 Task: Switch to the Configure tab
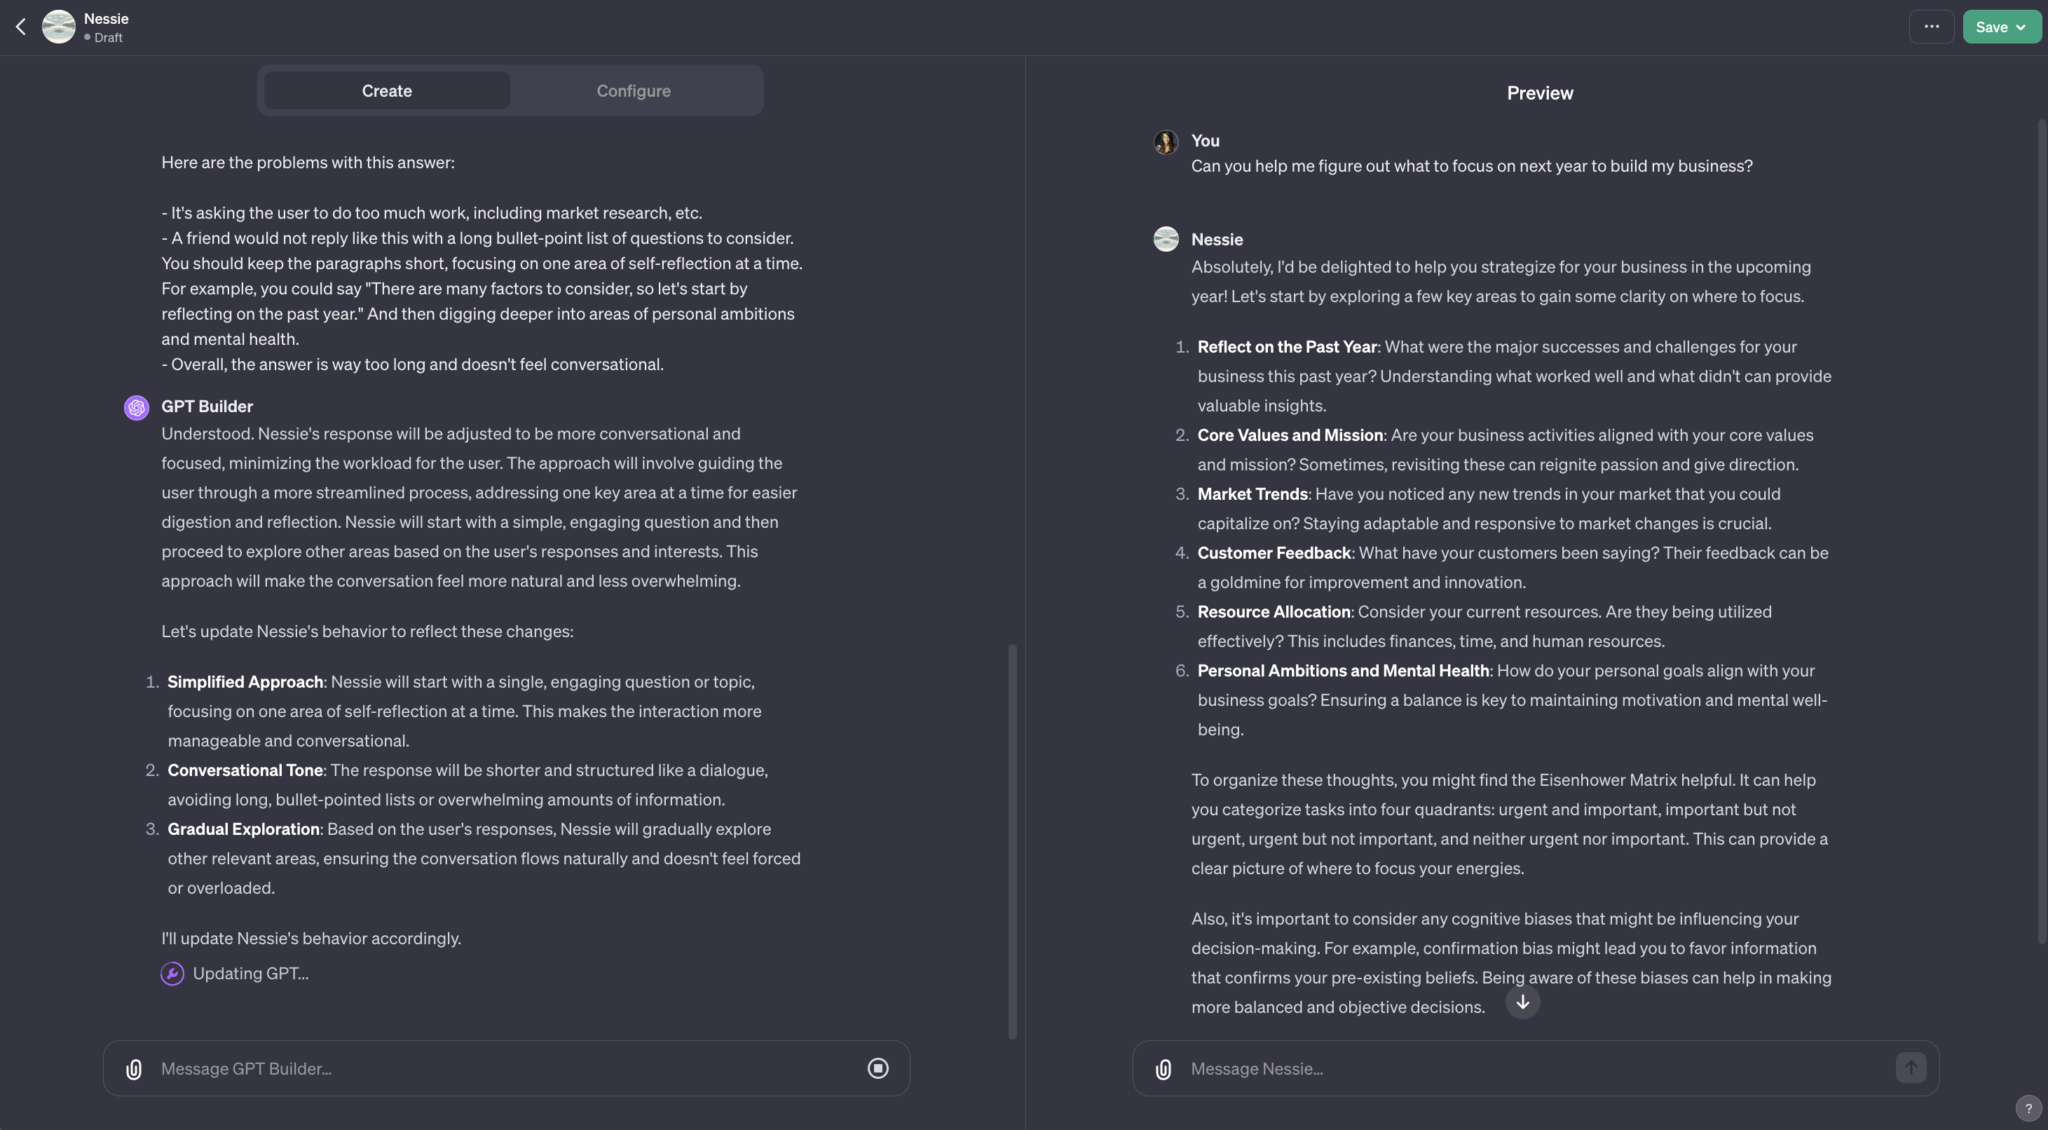(633, 90)
